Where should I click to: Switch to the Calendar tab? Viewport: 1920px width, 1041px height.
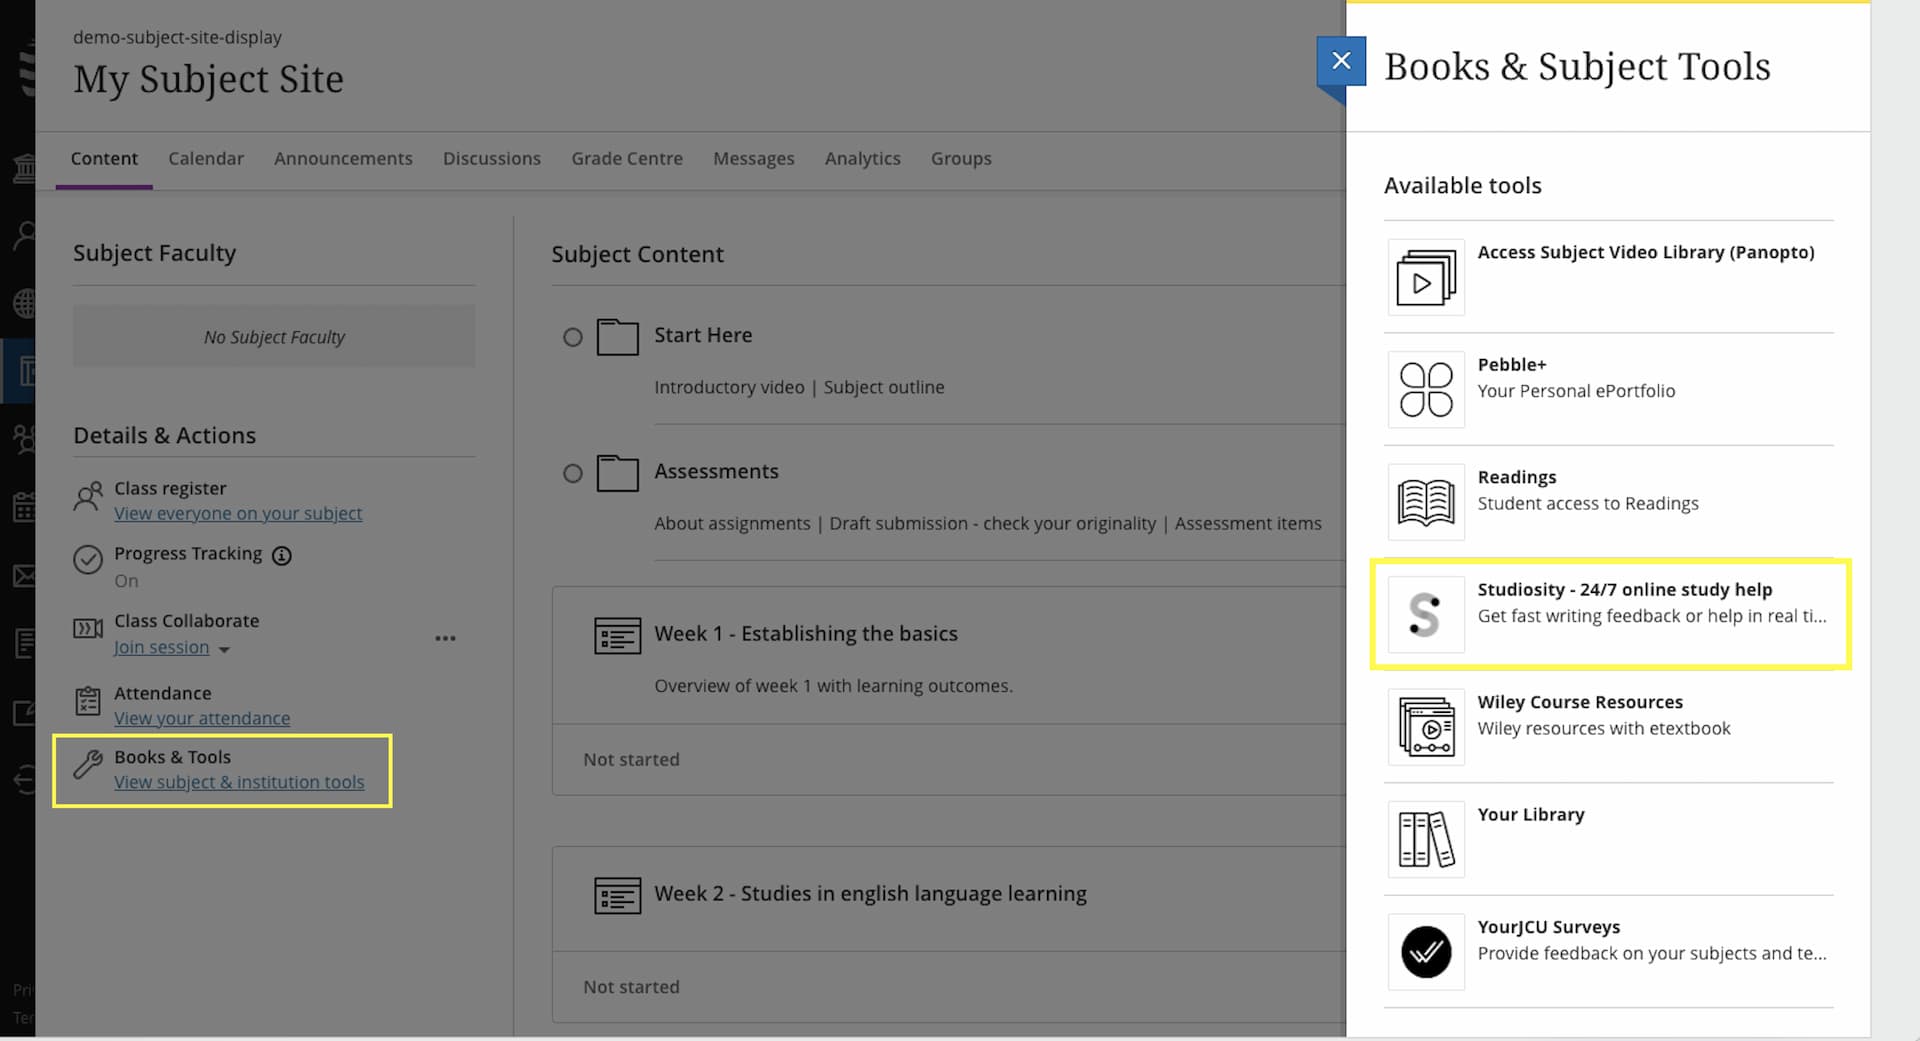[x=206, y=158]
